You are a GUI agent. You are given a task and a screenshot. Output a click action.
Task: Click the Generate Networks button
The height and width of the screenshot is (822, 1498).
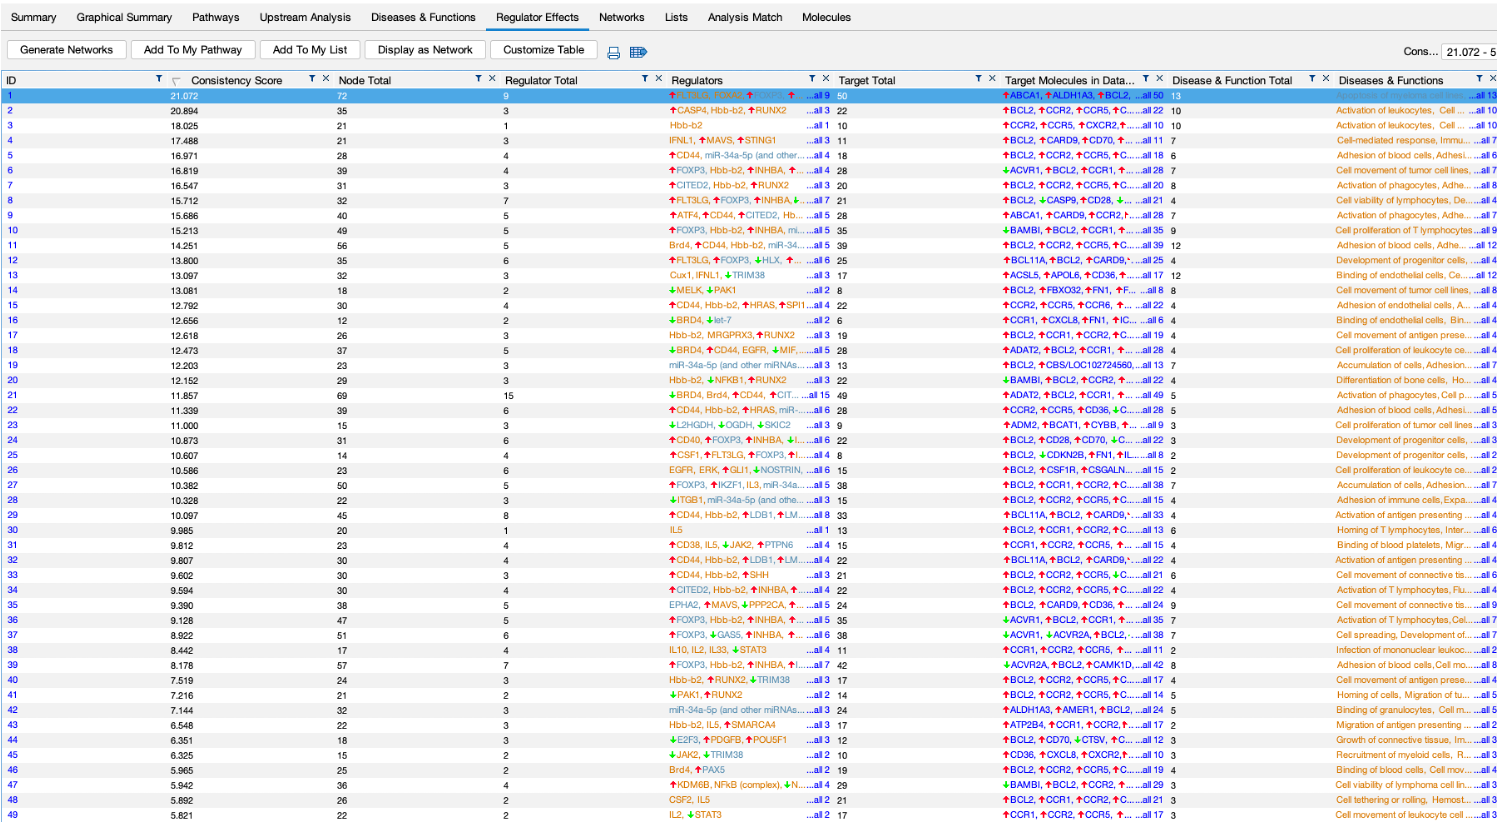tap(67, 50)
